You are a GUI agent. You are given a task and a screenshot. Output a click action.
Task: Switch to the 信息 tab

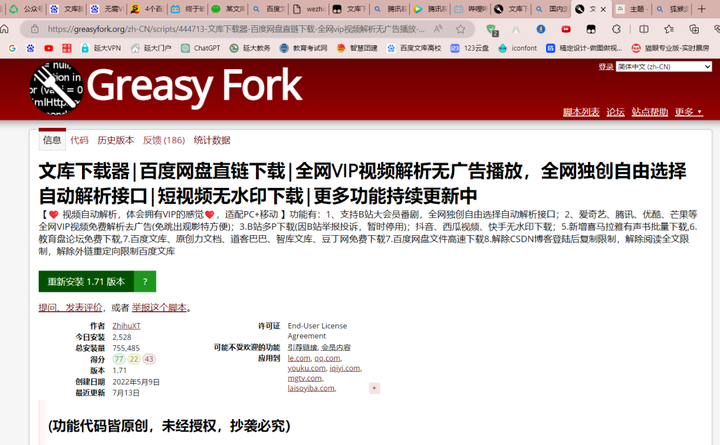point(52,140)
